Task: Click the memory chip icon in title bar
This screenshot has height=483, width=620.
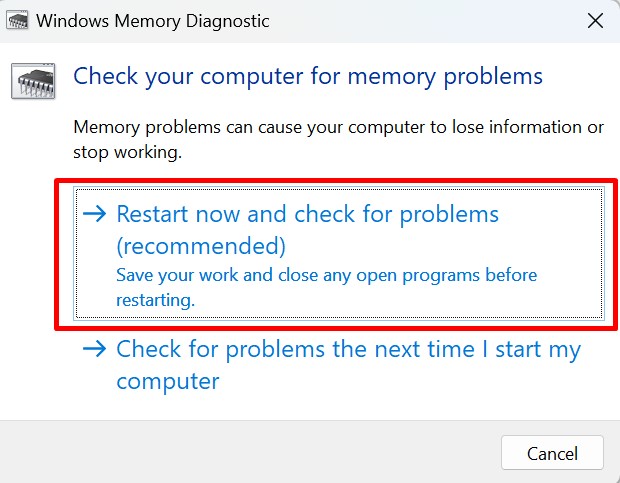Action: (x=18, y=21)
